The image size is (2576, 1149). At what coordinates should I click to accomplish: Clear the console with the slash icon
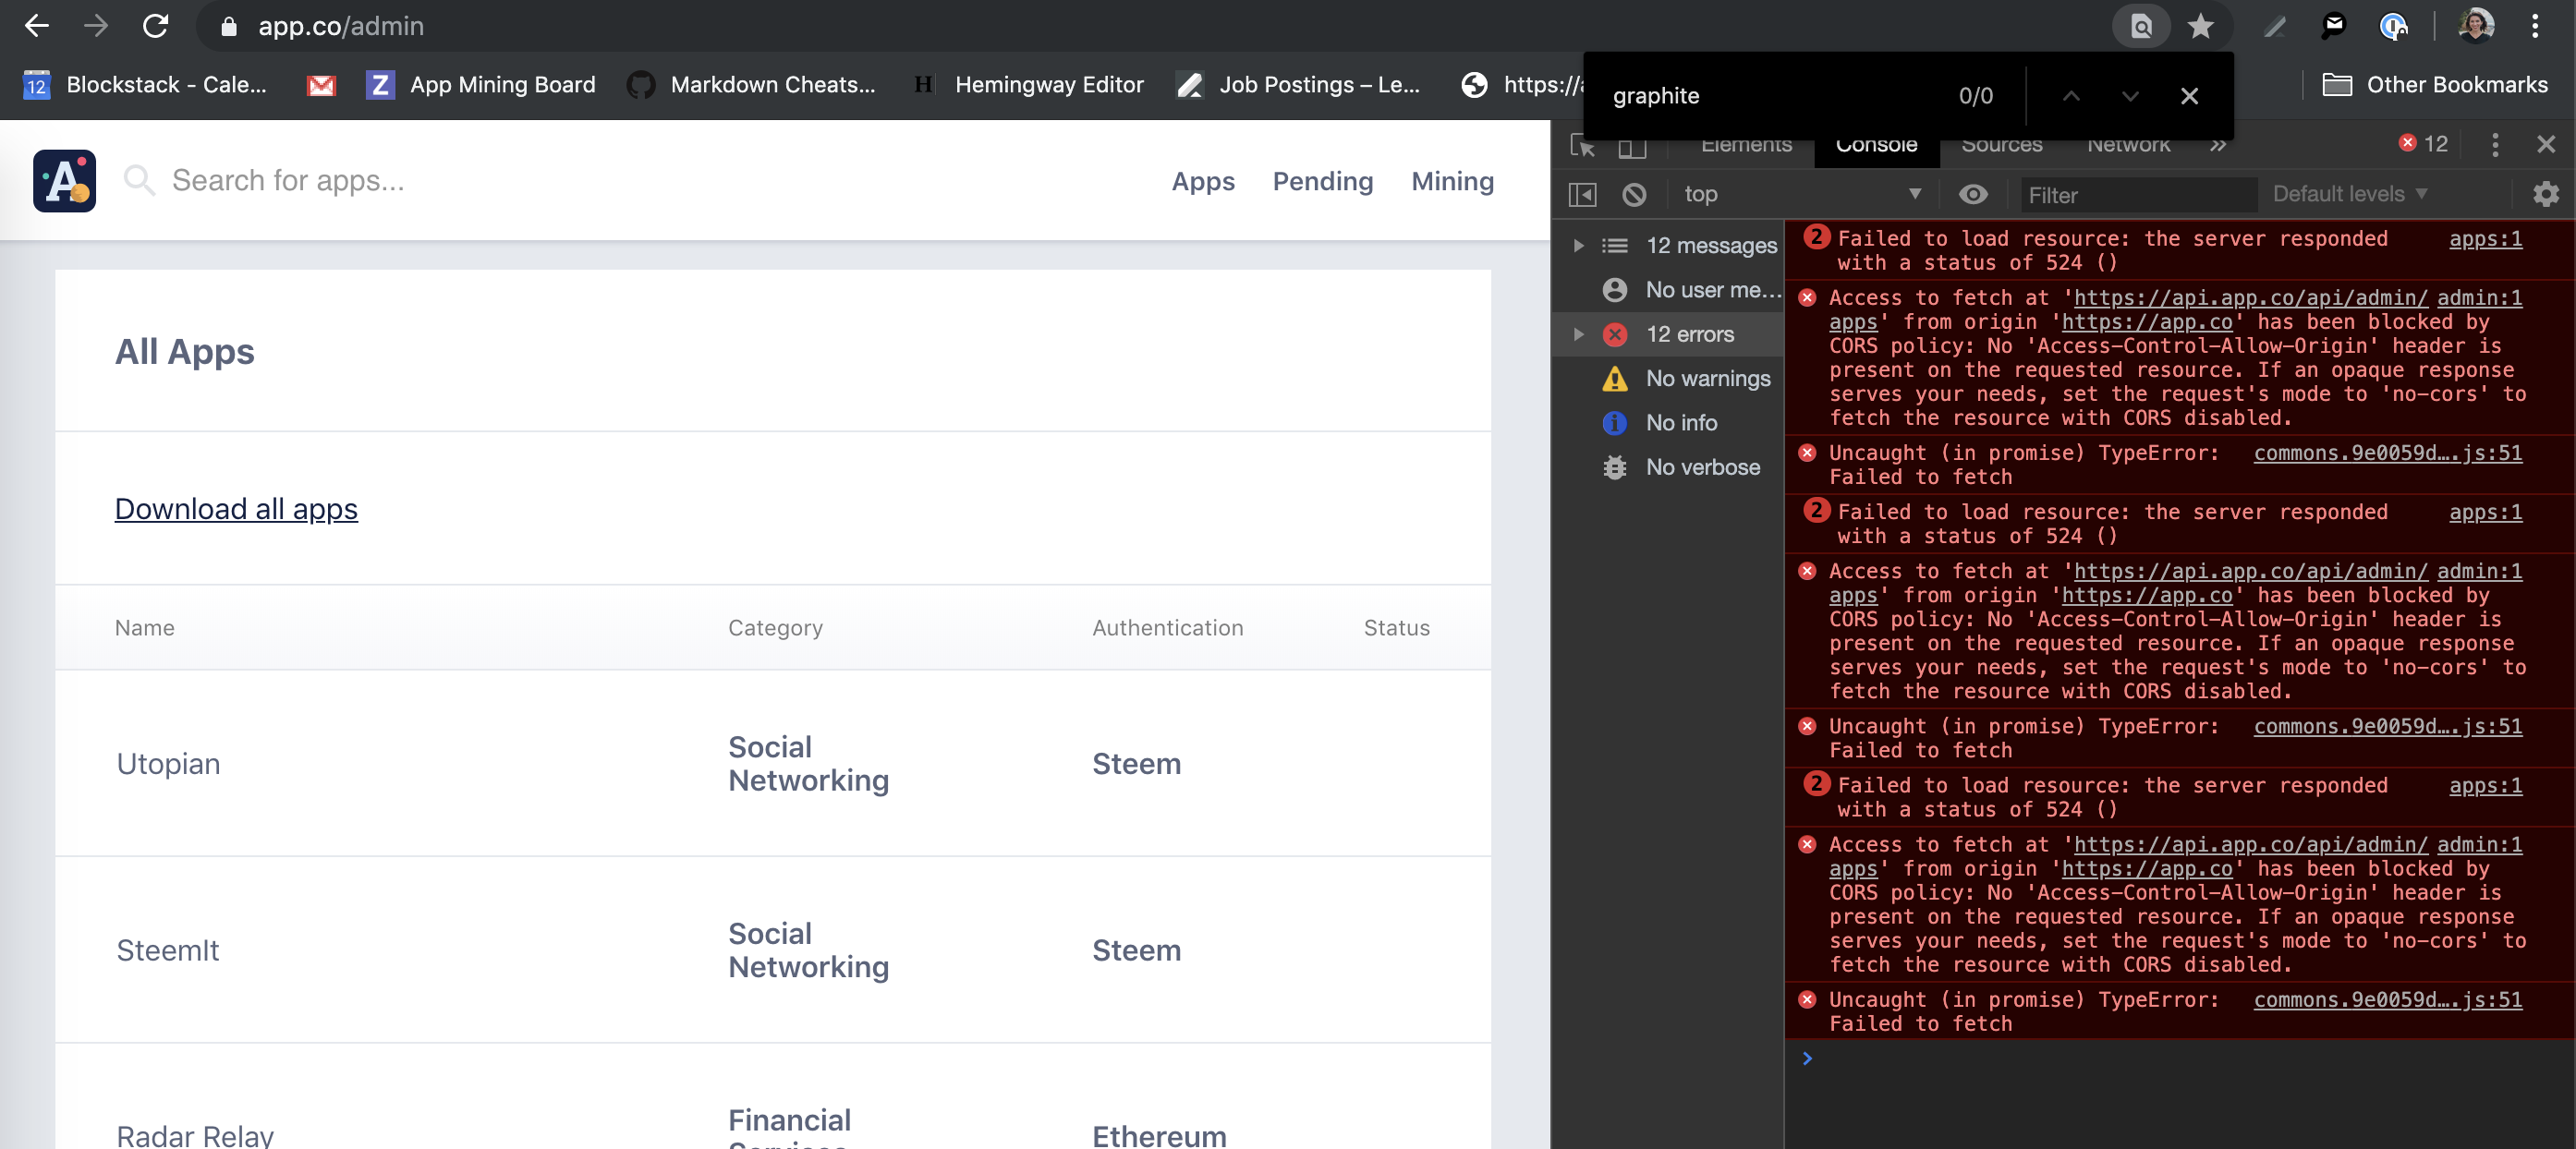coord(1635,194)
